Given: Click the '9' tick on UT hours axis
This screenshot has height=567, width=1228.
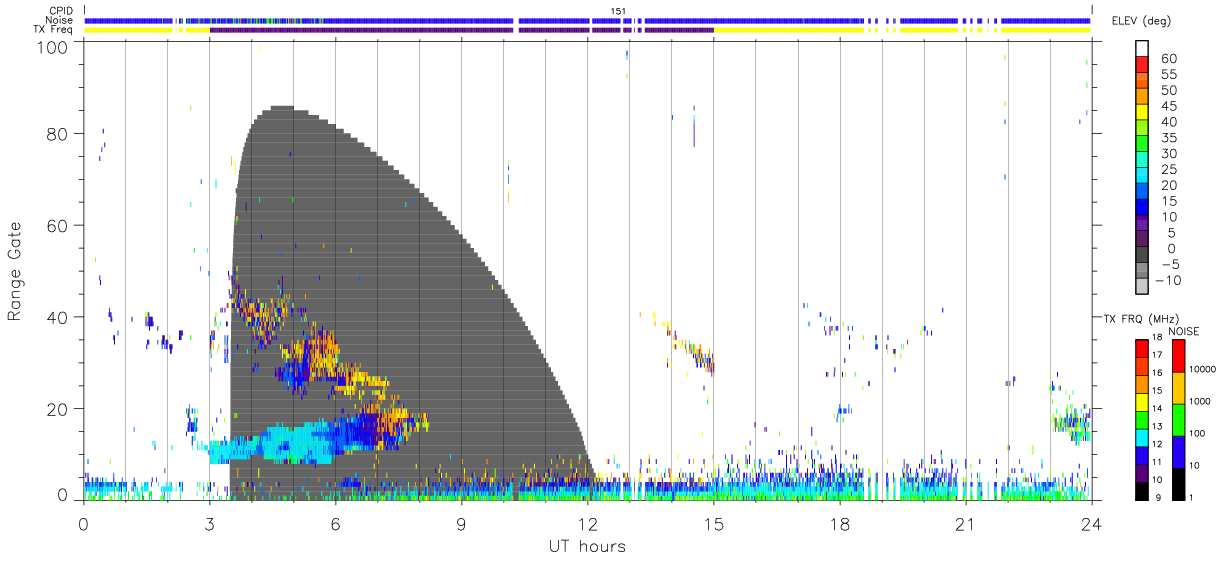Looking at the screenshot, I should coord(462,524).
